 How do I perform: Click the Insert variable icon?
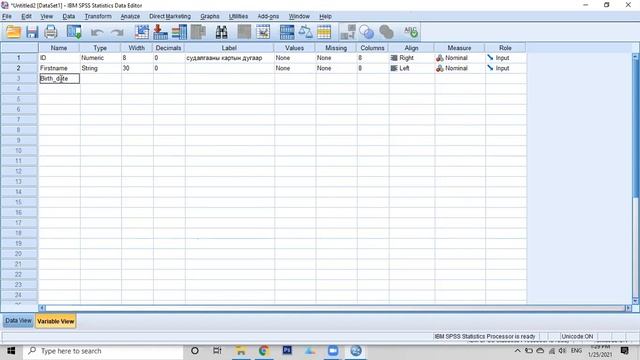(x=263, y=32)
